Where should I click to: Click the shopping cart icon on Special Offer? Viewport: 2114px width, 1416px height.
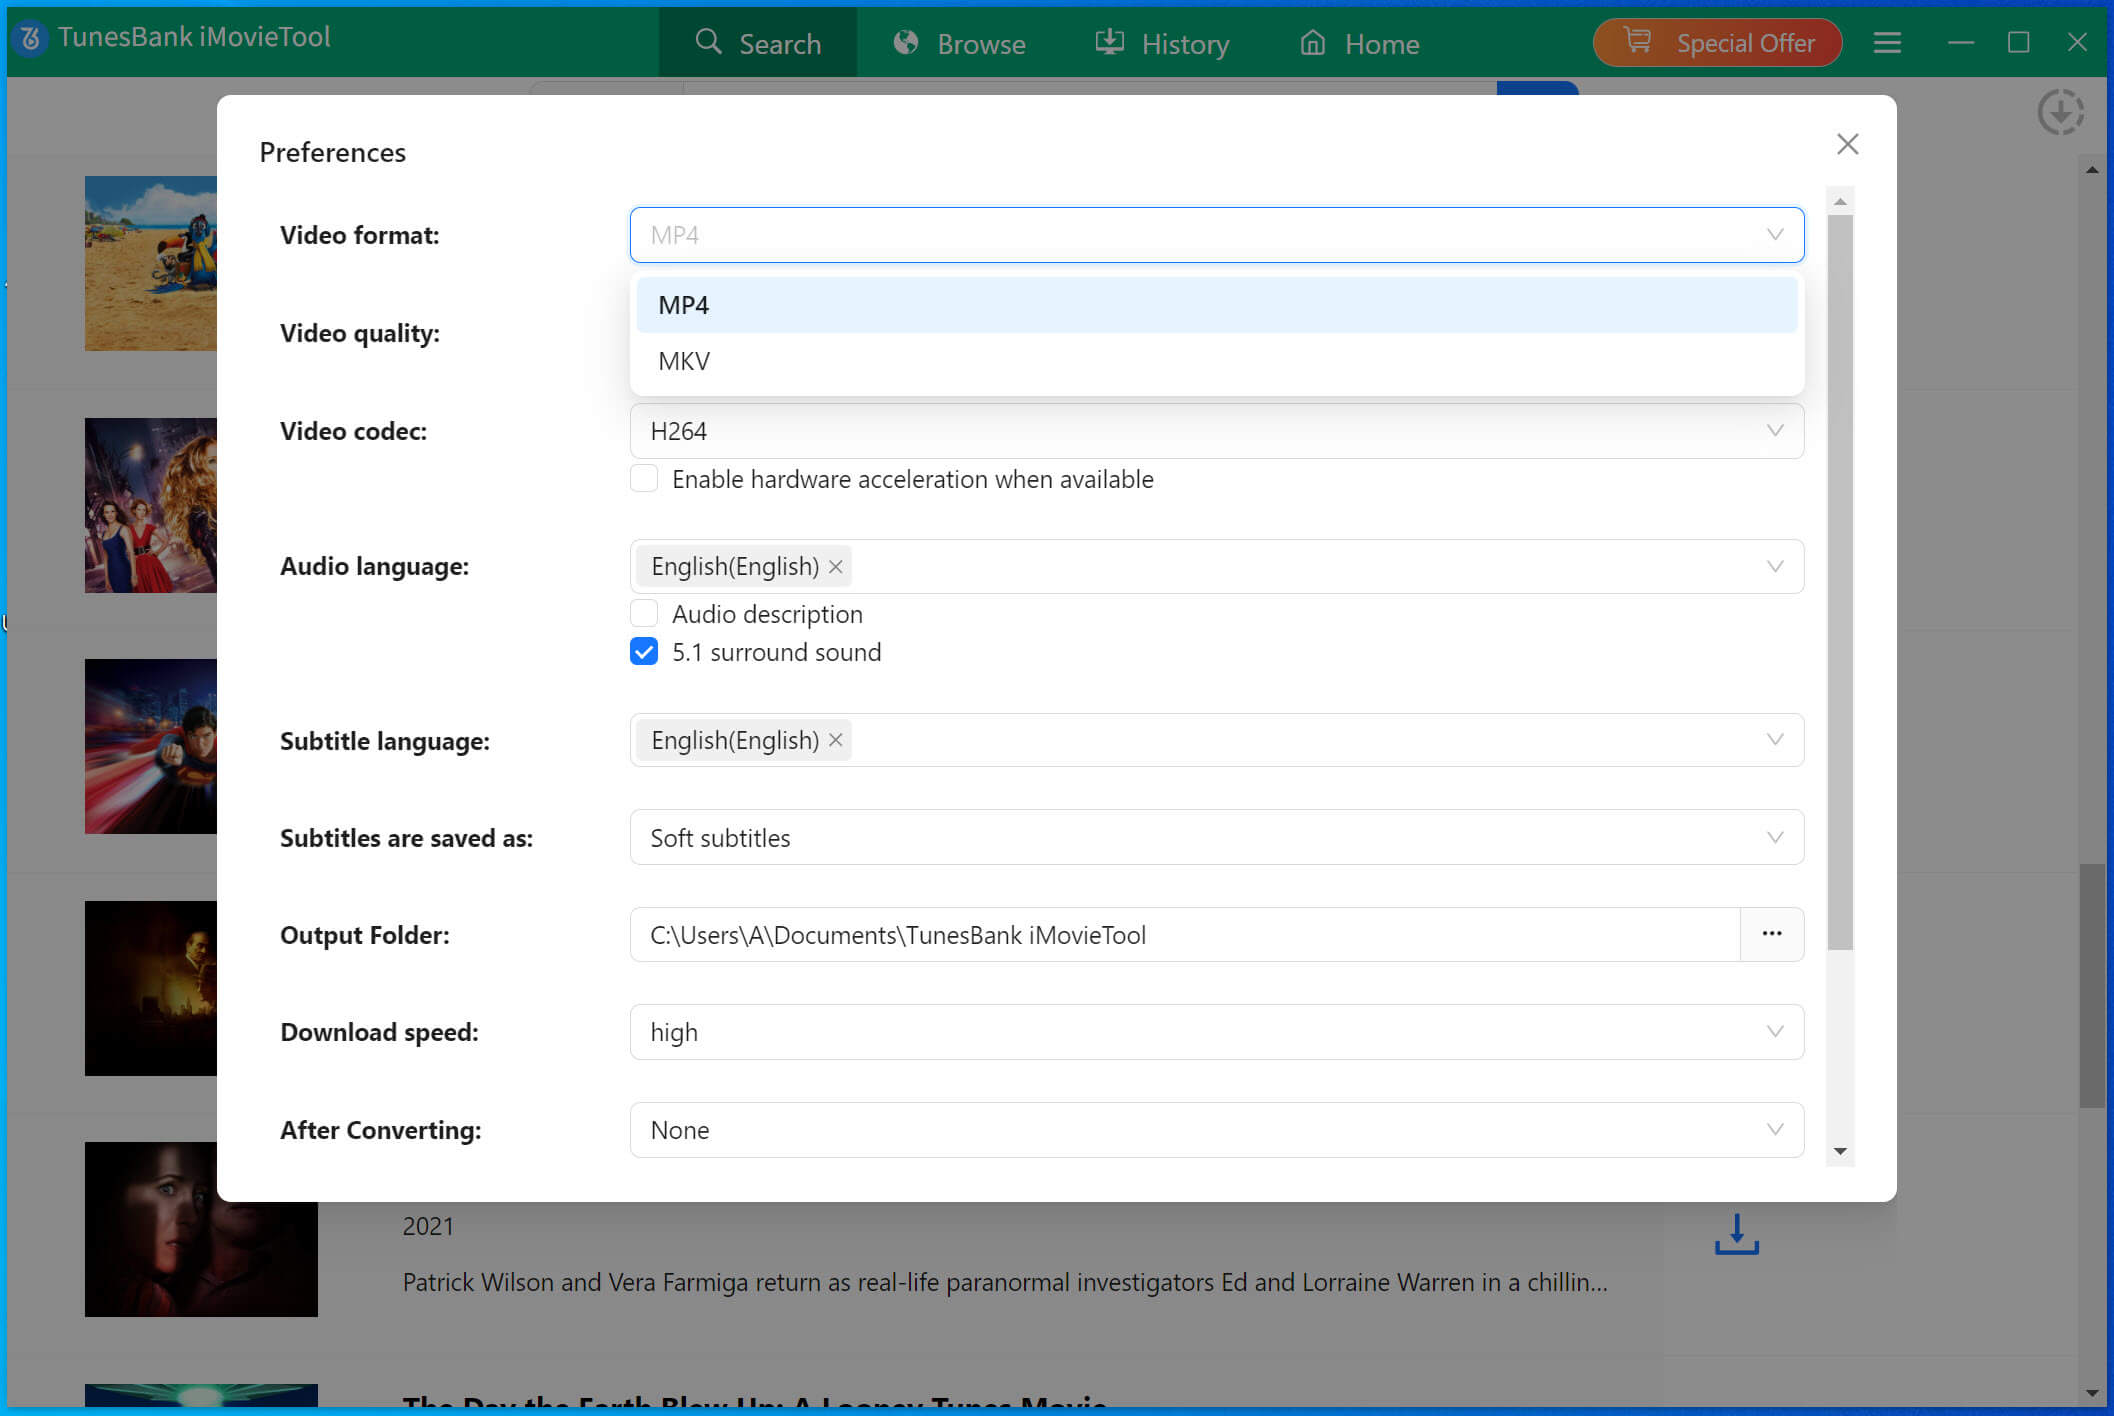point(1640,41)
